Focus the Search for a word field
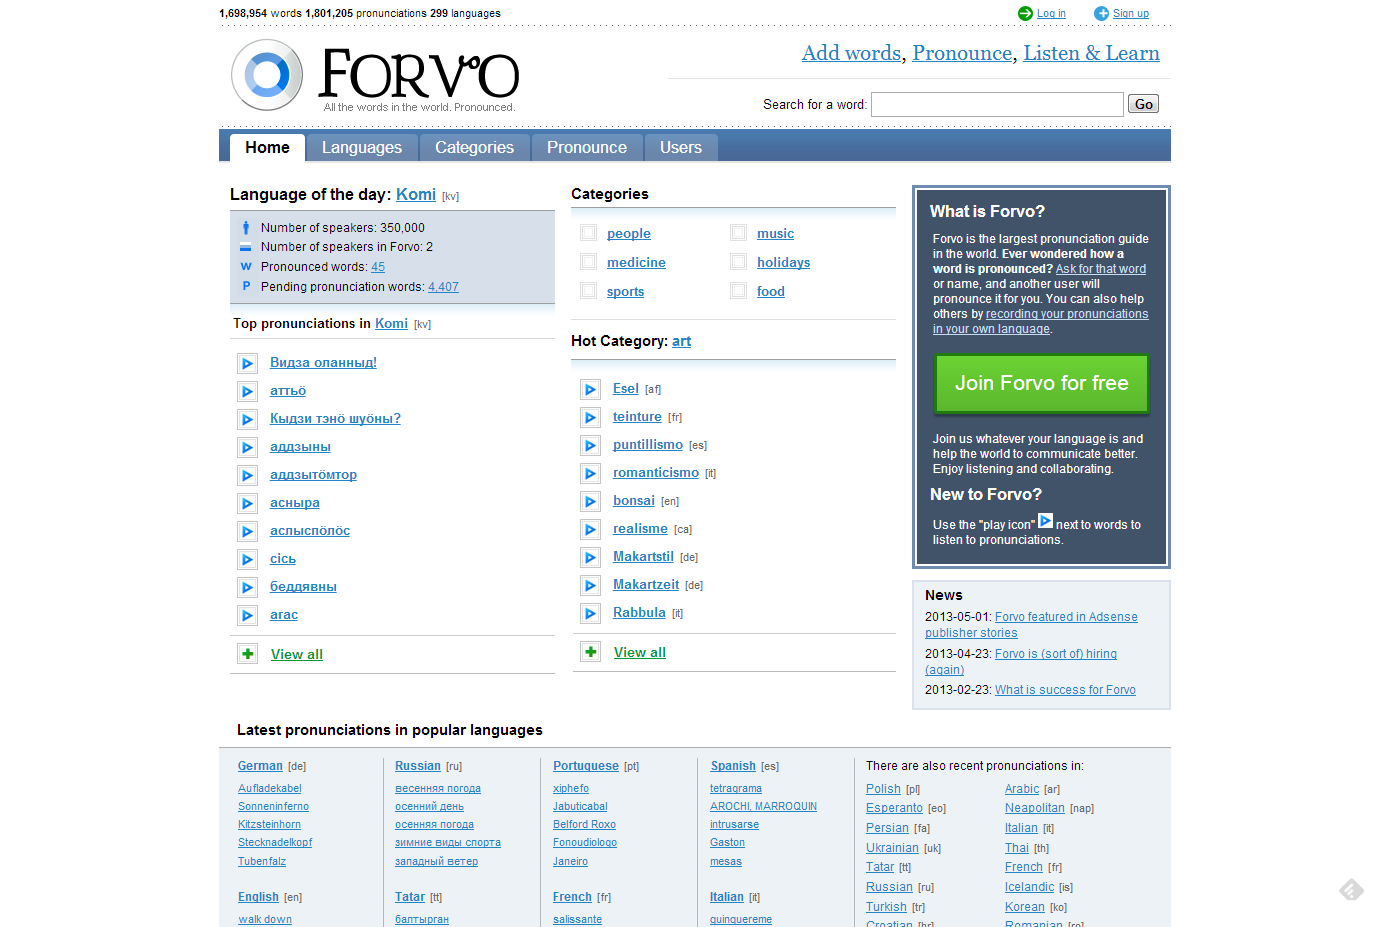 pos(997,104)
